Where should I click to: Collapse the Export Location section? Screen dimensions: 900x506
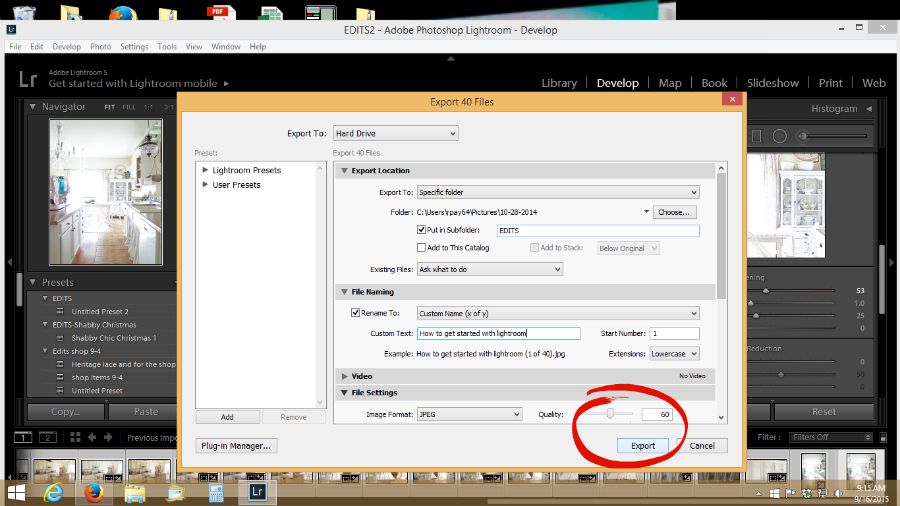coord(344,170)
